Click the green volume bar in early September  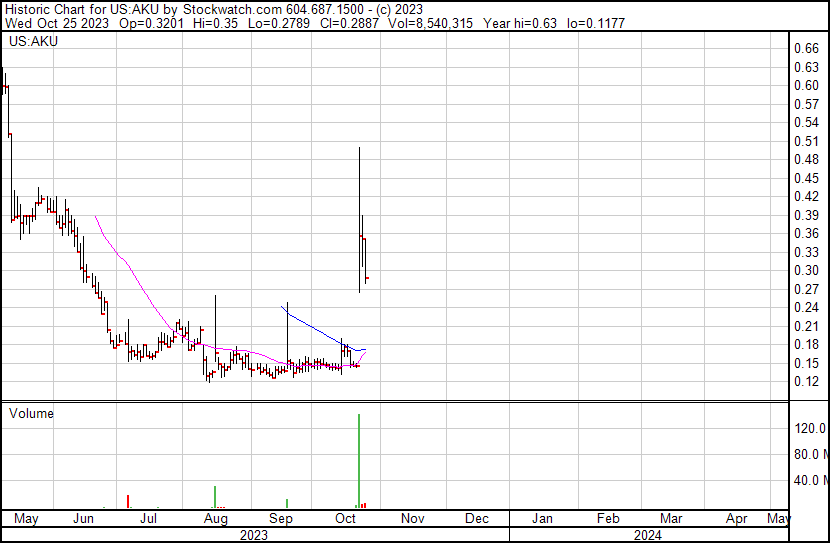coord(287,503)
